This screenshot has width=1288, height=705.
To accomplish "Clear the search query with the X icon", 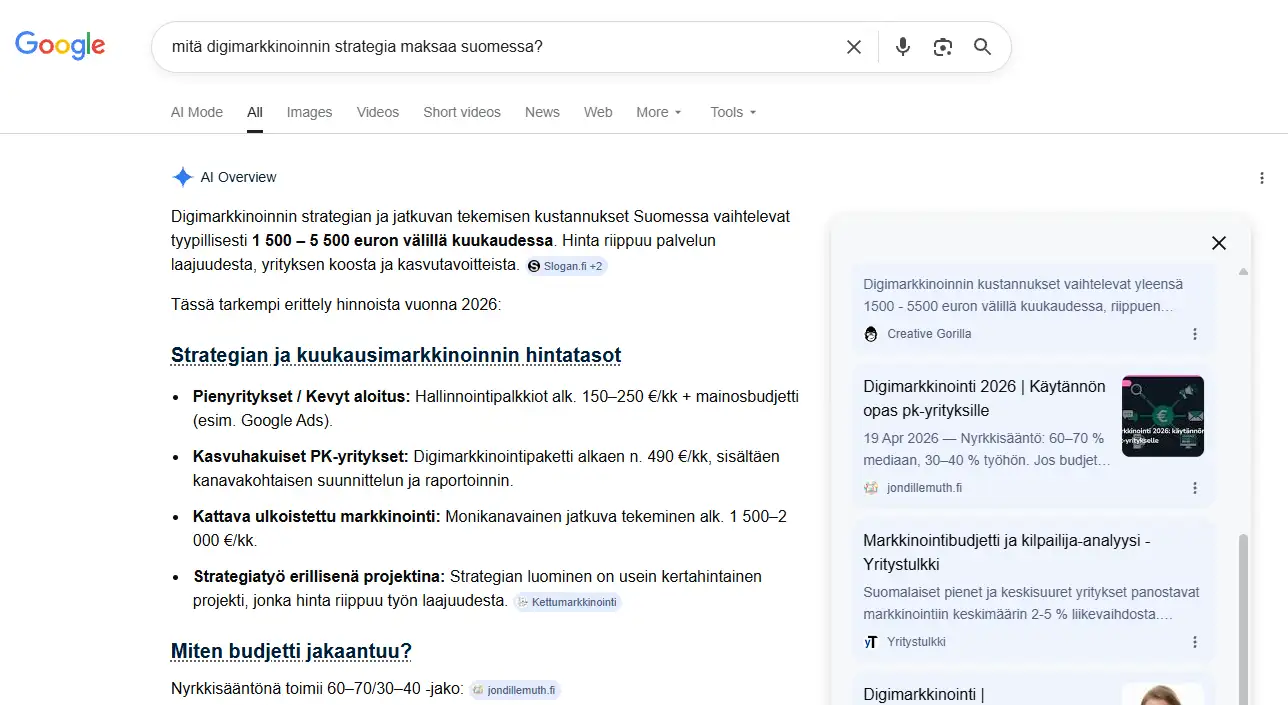I will (x=853, y=46).
